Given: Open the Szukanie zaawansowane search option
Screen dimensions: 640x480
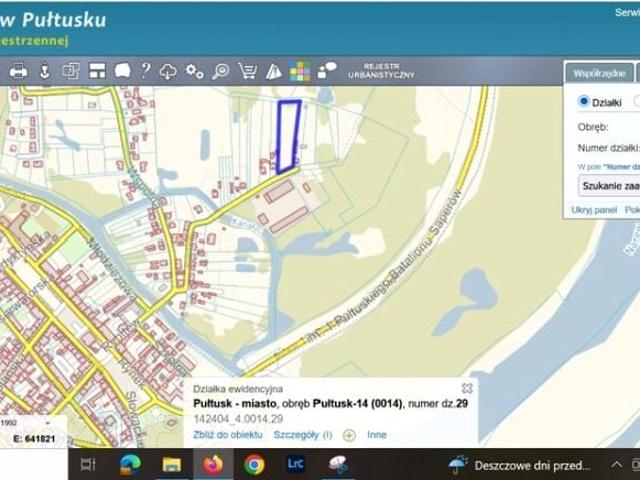Looking at the screenshot, I should click(610, 185).
